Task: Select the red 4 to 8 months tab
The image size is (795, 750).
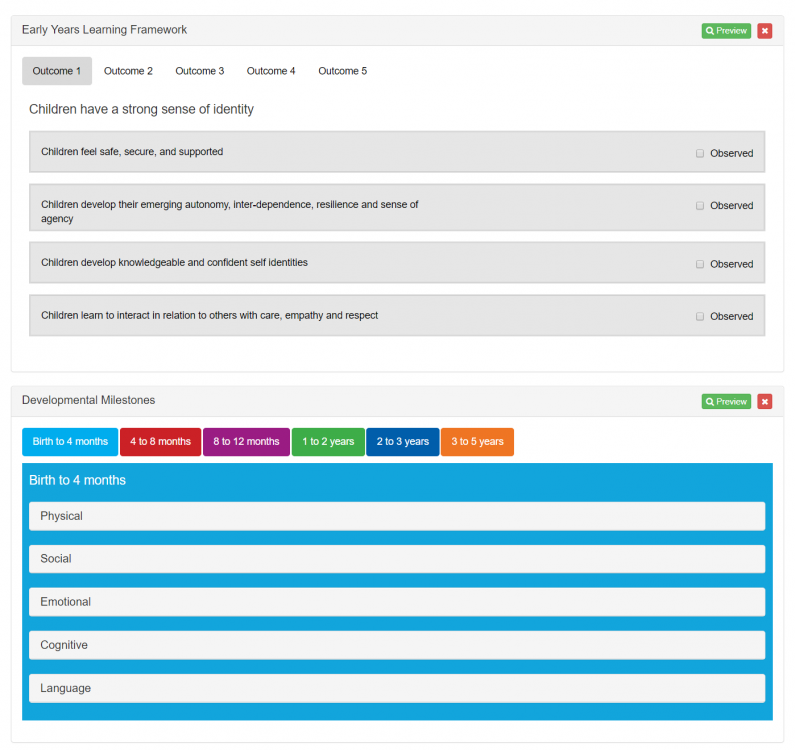Action: coord(160,442)
